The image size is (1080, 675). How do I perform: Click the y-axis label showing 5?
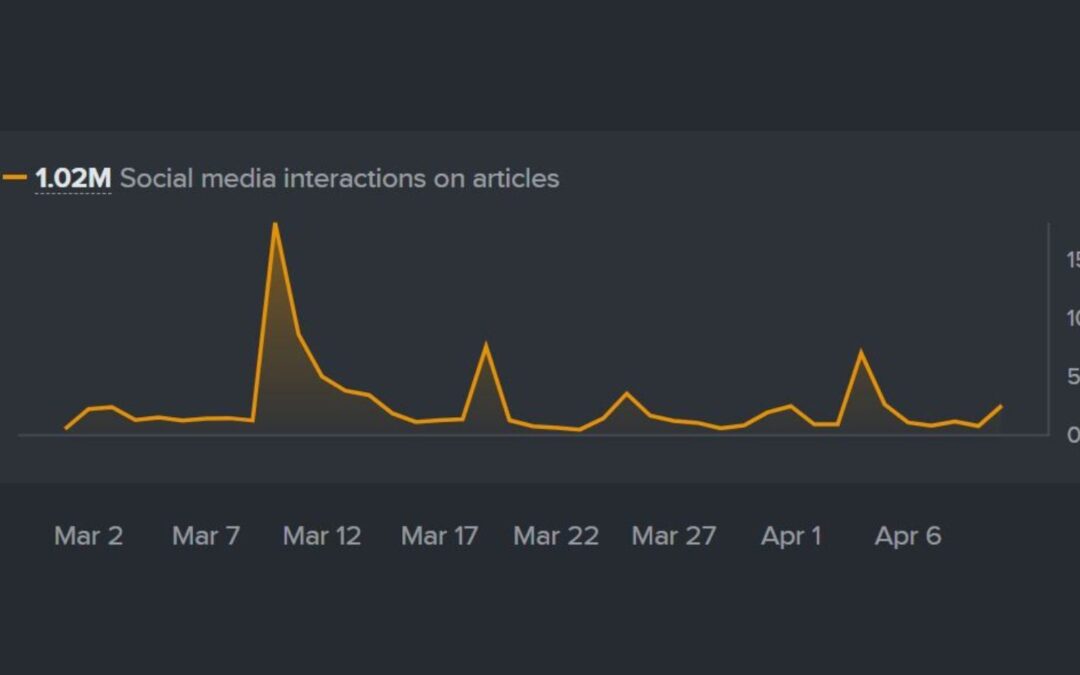click(x=1073, y=377)
